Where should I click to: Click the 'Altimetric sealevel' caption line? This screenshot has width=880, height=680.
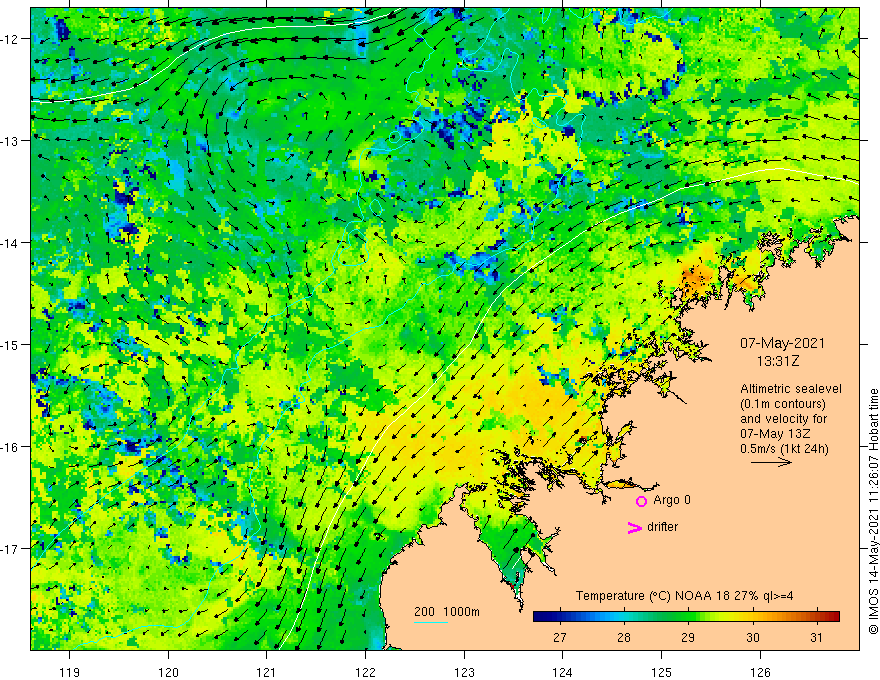click(x=791, y=389)
